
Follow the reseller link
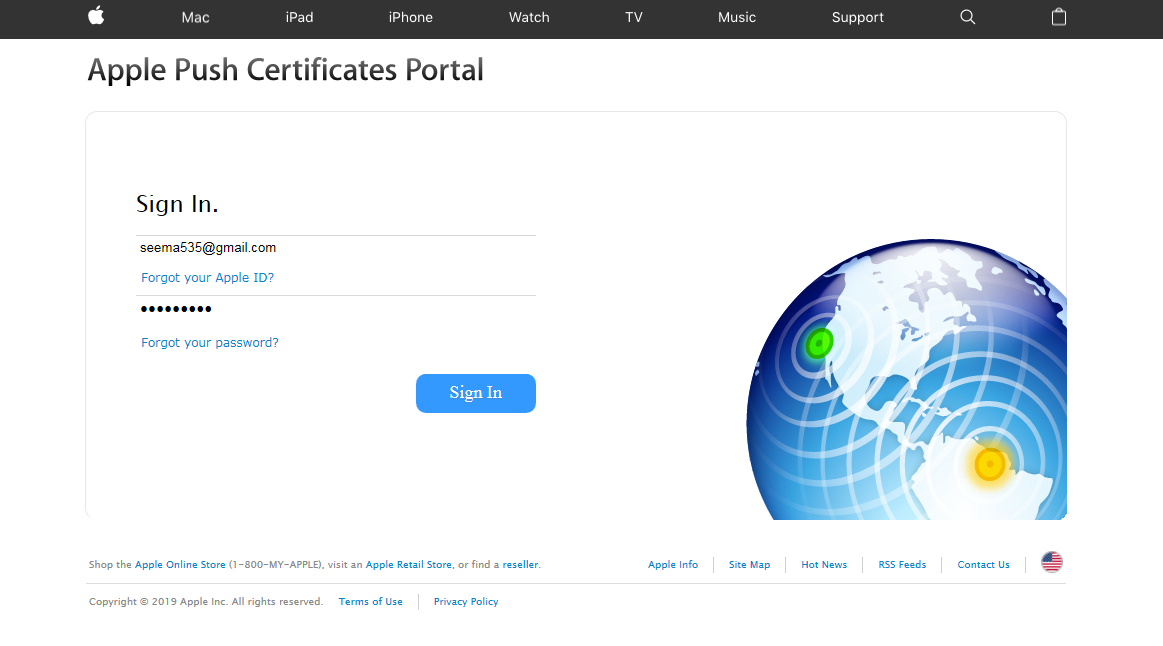pyautogui.click(x=520, y=564)
